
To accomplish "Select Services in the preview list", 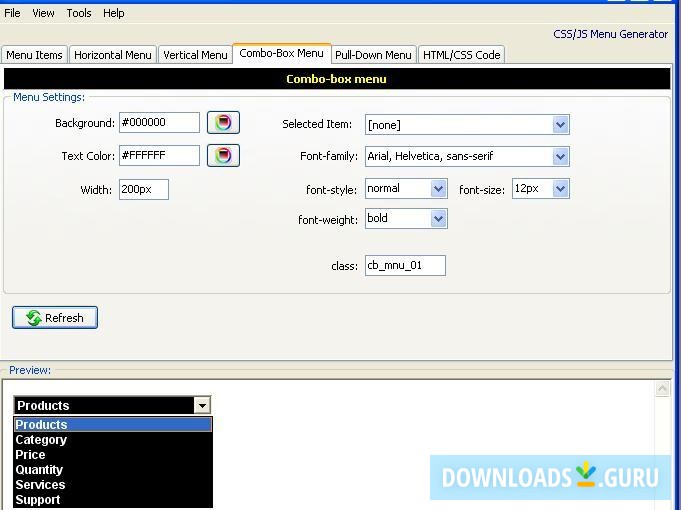I will coord(113,485).
